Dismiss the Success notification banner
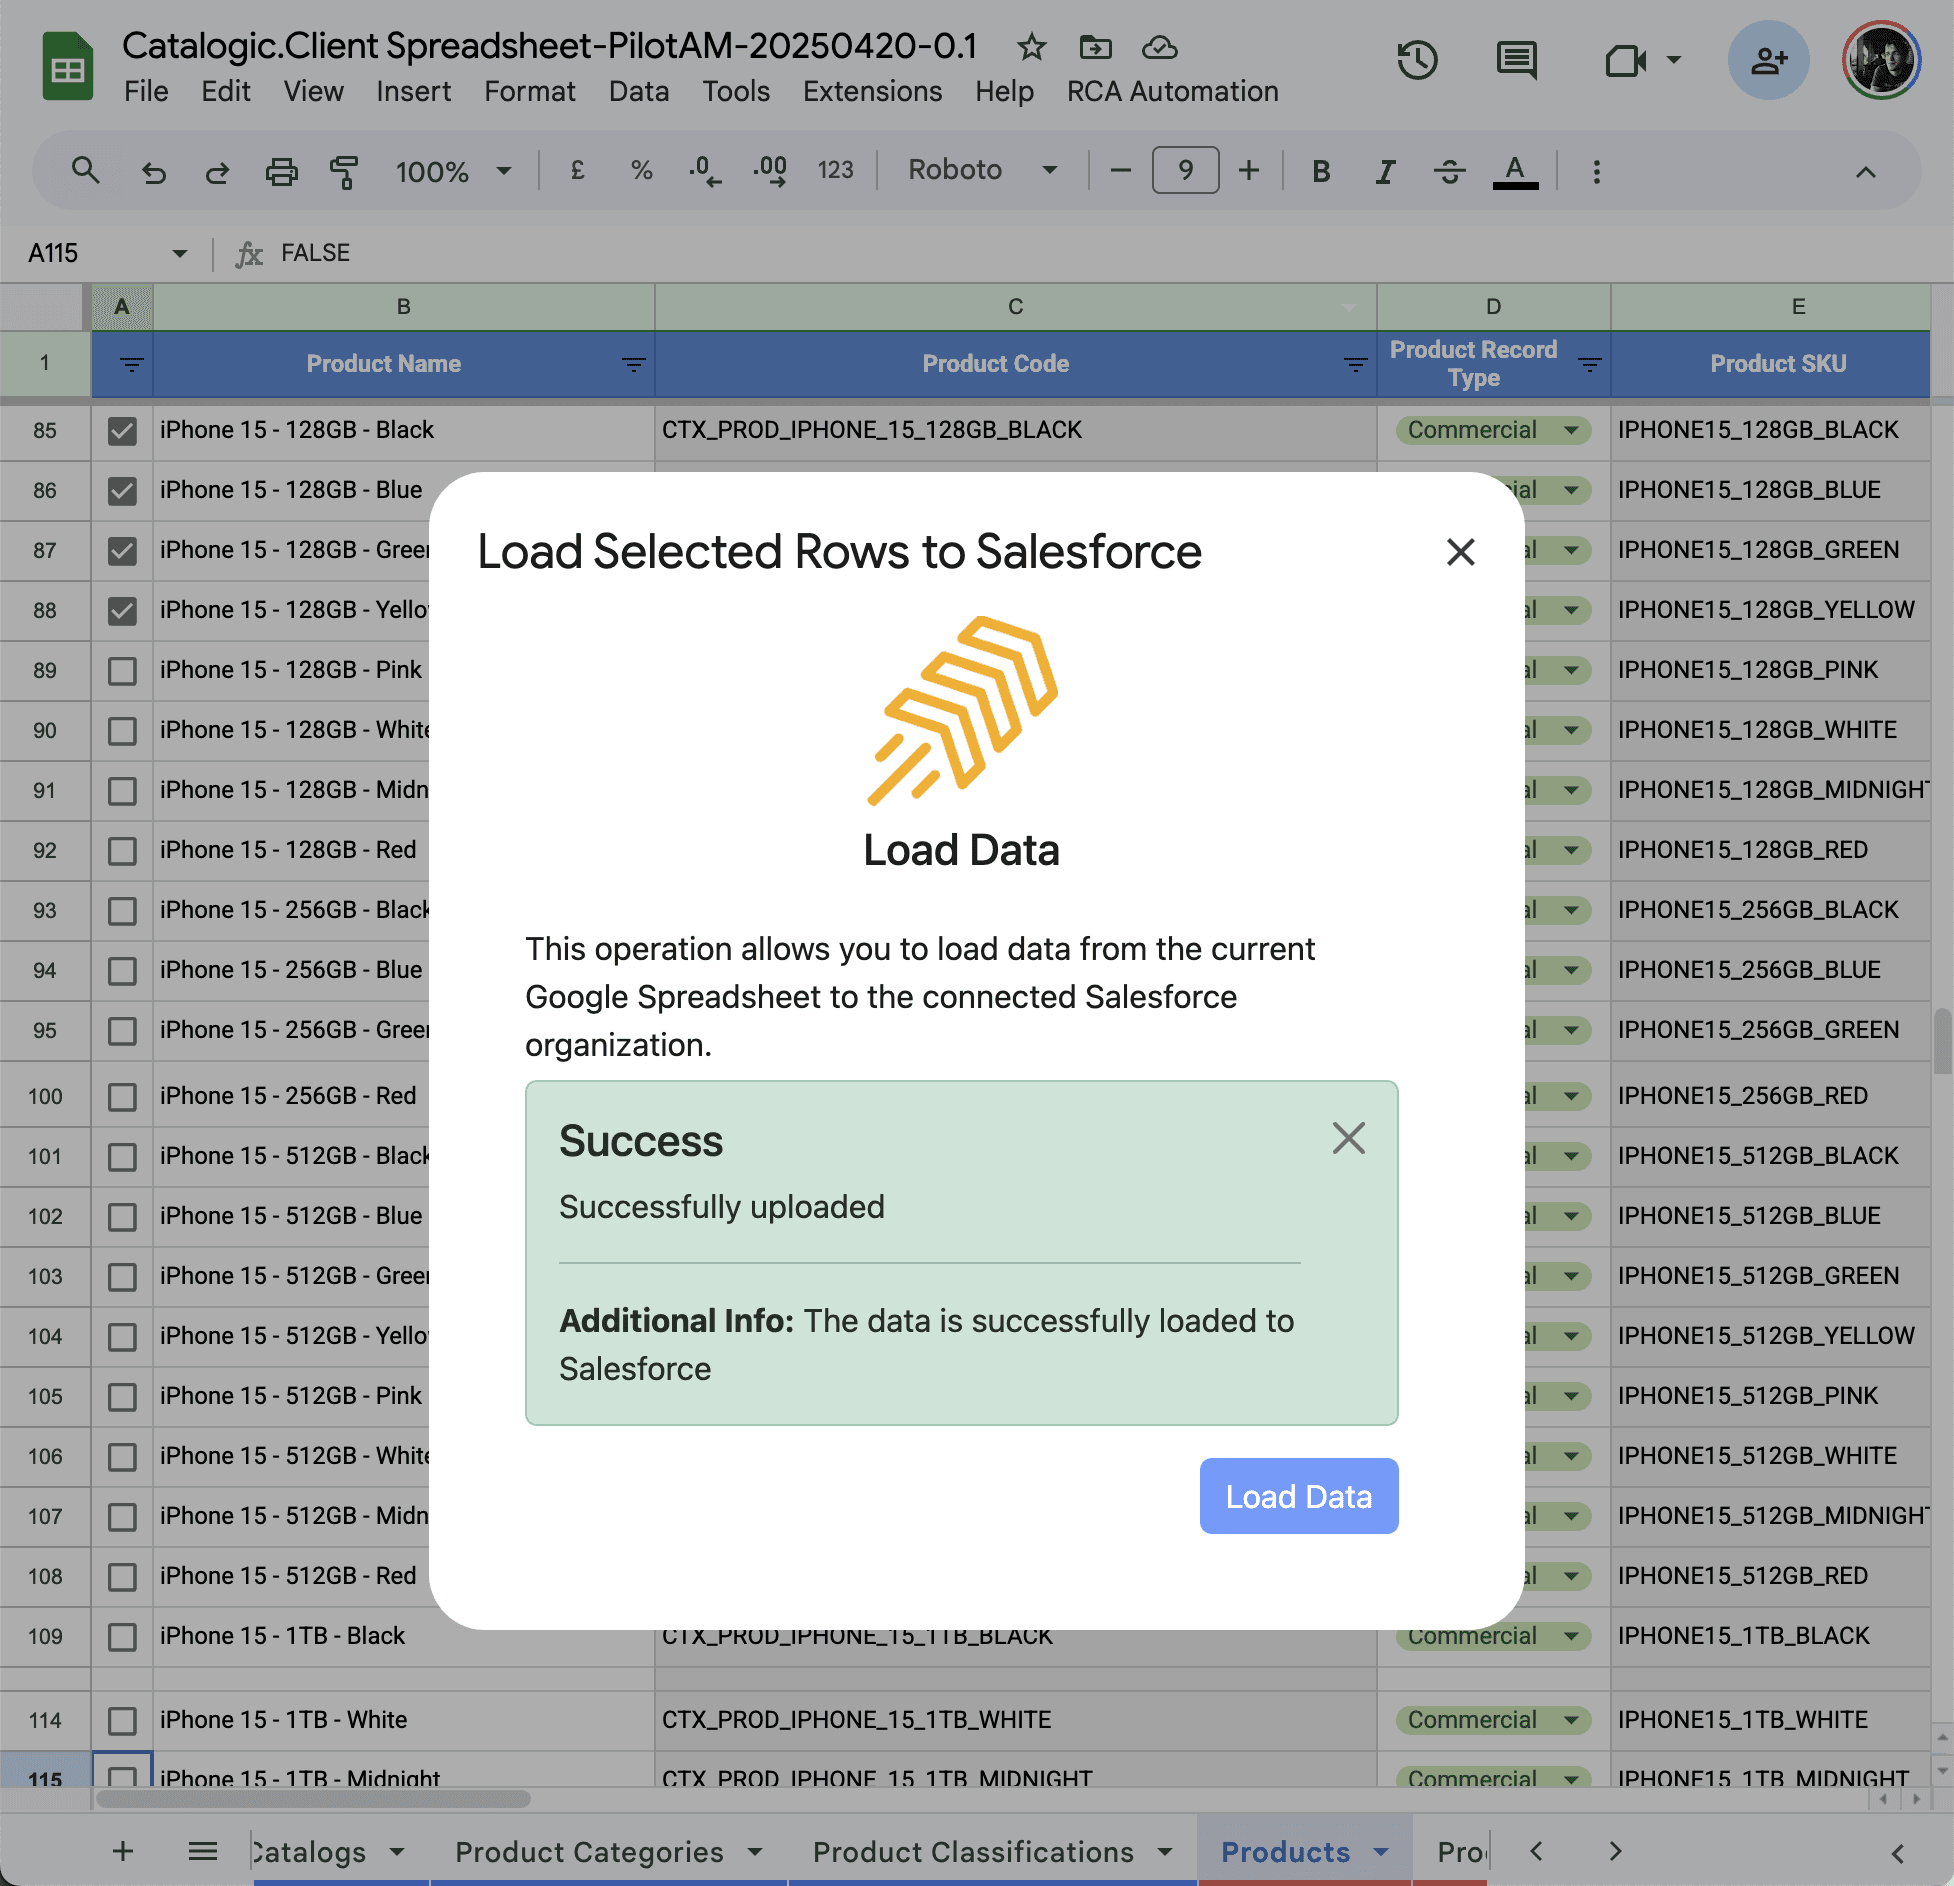 pos(1348,1138)
